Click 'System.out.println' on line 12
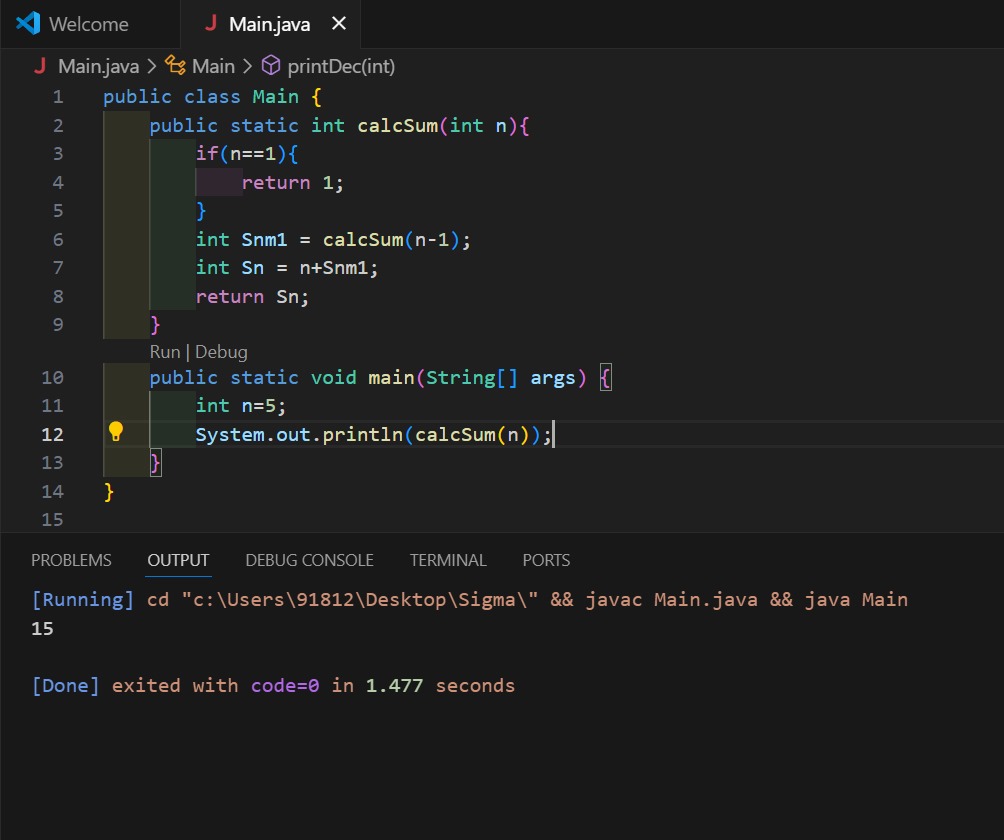This screenshot has width=1004, height=840. pyautogui.click(x=300, y=434)
